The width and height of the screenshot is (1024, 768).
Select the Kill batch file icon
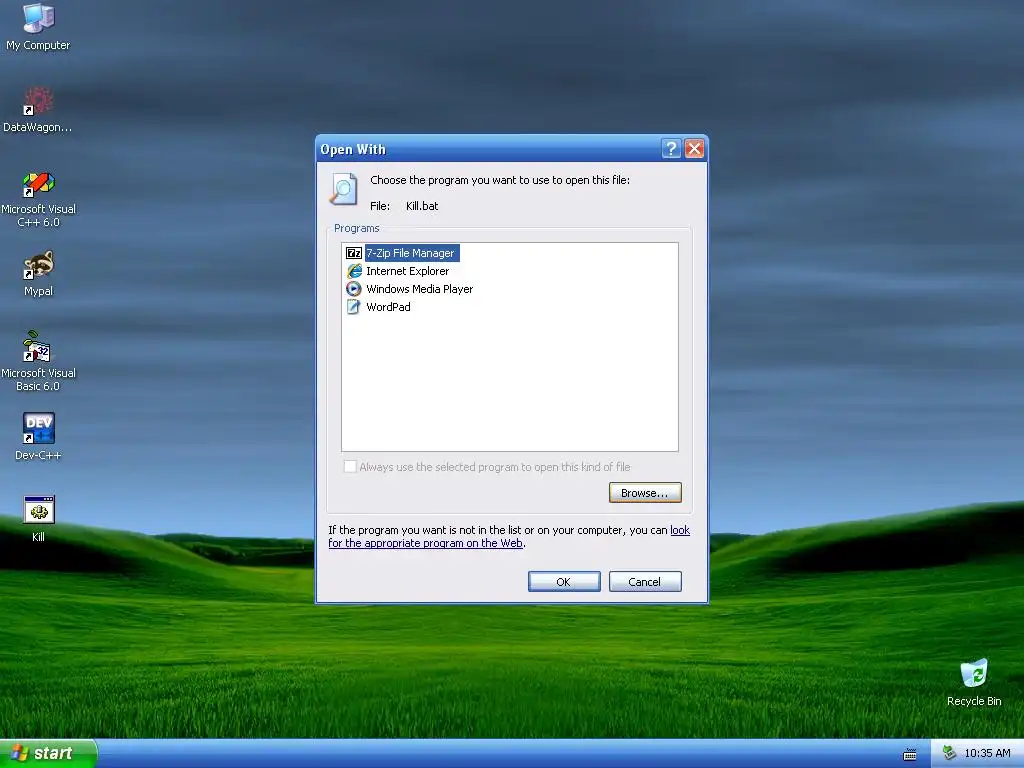click(x=39, y=519)
